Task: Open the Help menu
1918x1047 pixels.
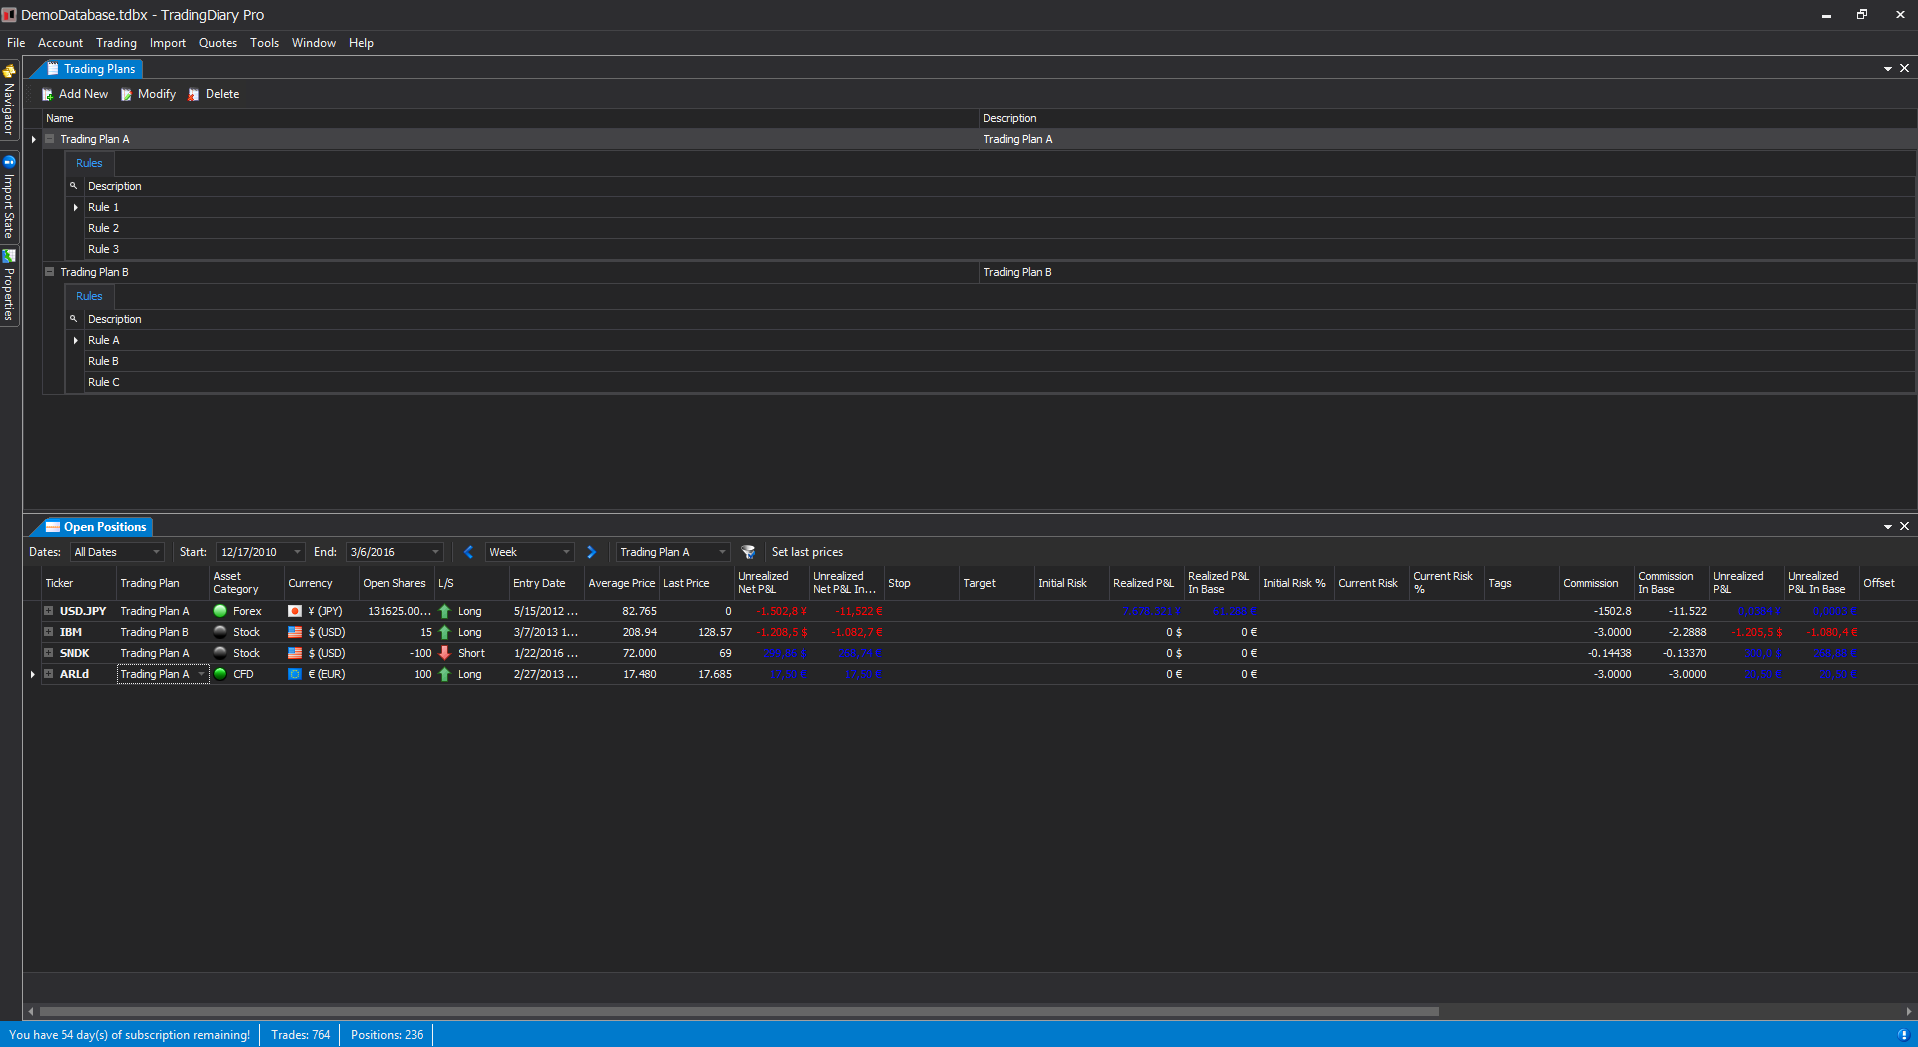Action: pos(361,43)
